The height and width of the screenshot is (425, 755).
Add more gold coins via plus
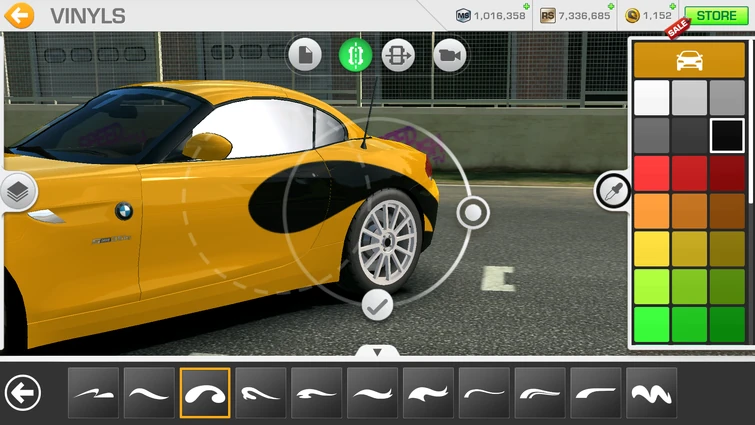point(673,6)
